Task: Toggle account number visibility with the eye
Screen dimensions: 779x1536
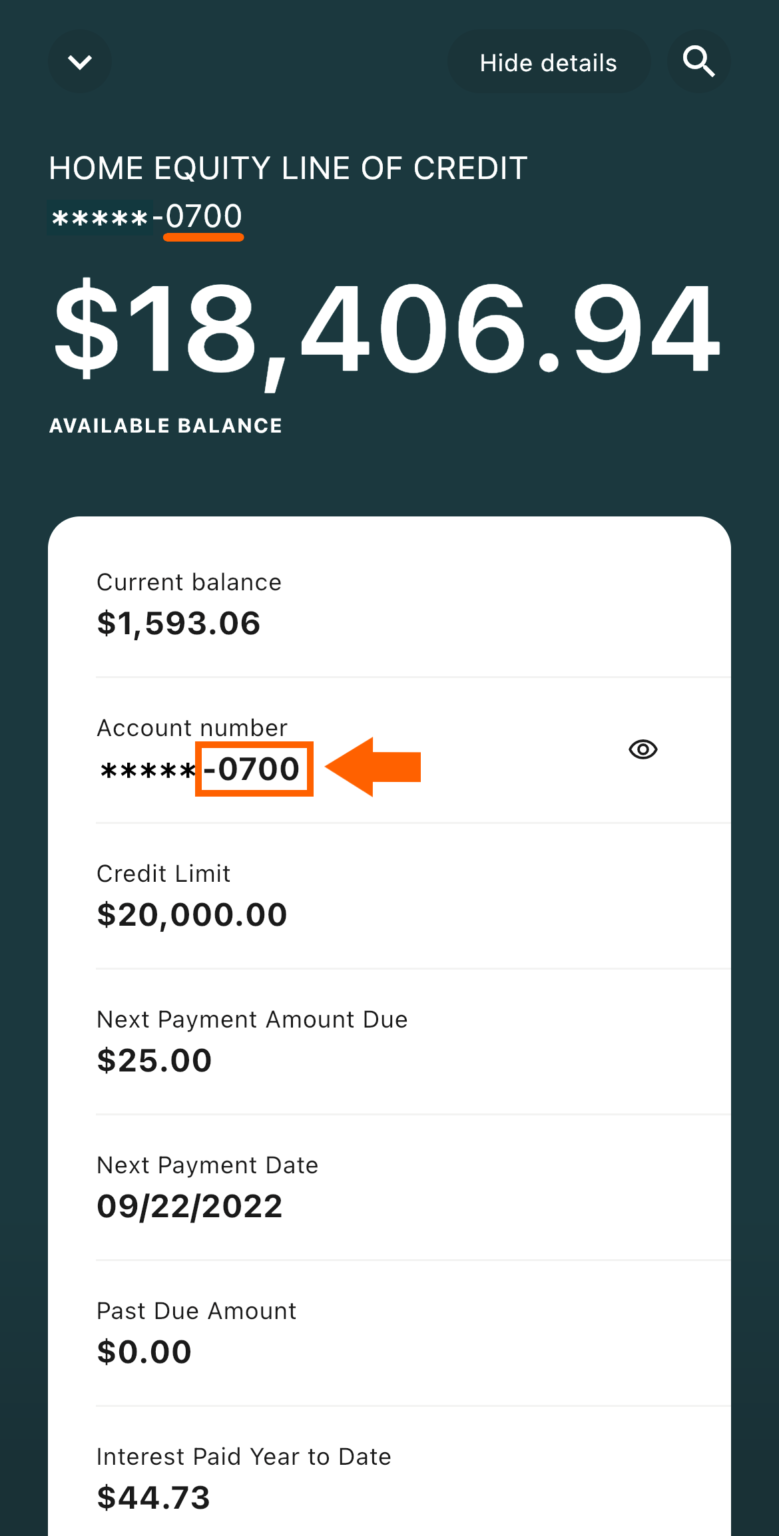Action: [x=642, y=749]
